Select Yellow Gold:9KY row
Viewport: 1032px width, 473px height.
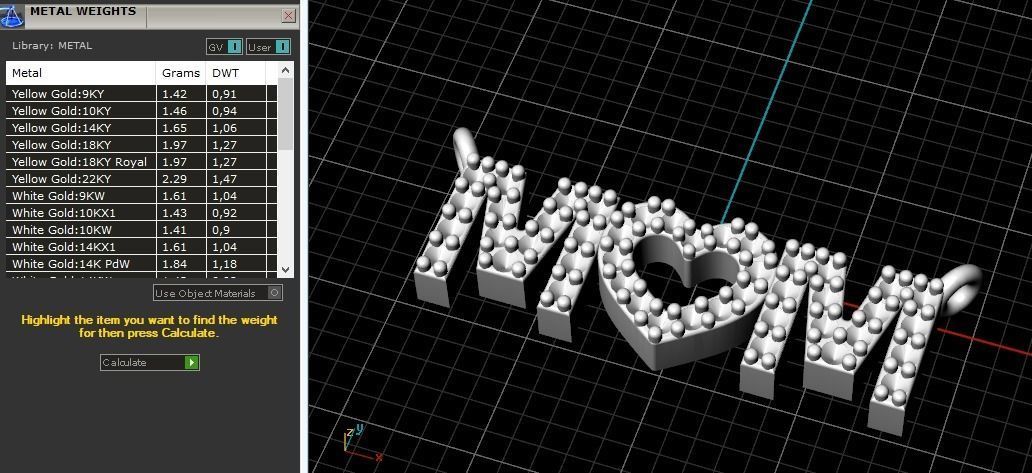point(142,93)
